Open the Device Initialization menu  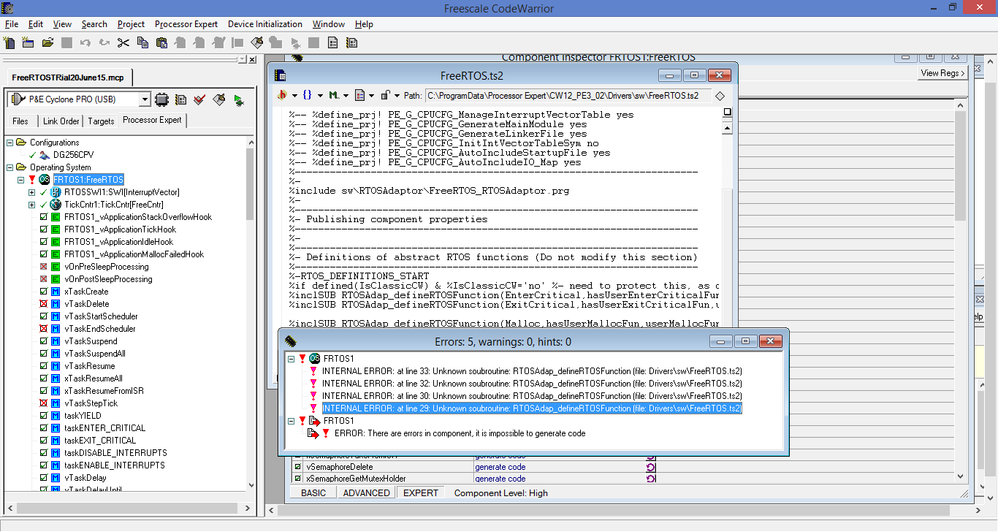(265, 24)
